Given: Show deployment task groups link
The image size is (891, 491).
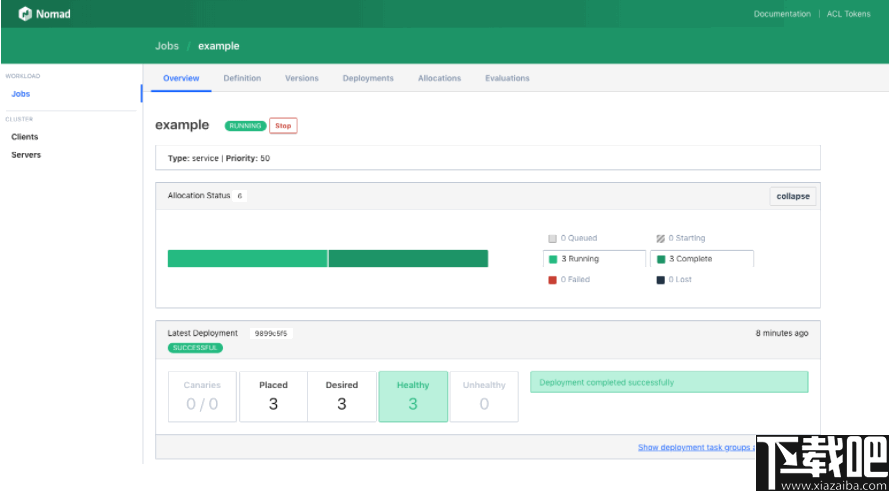Looking at the screenshot, I should pos(697,447).
